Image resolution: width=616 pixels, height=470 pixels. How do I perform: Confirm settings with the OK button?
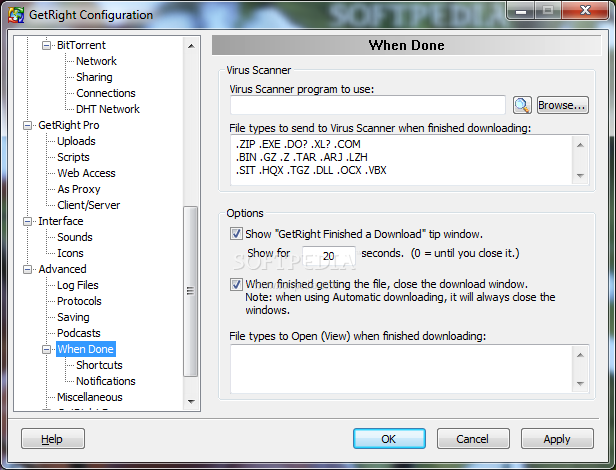(x=389, y=439)
